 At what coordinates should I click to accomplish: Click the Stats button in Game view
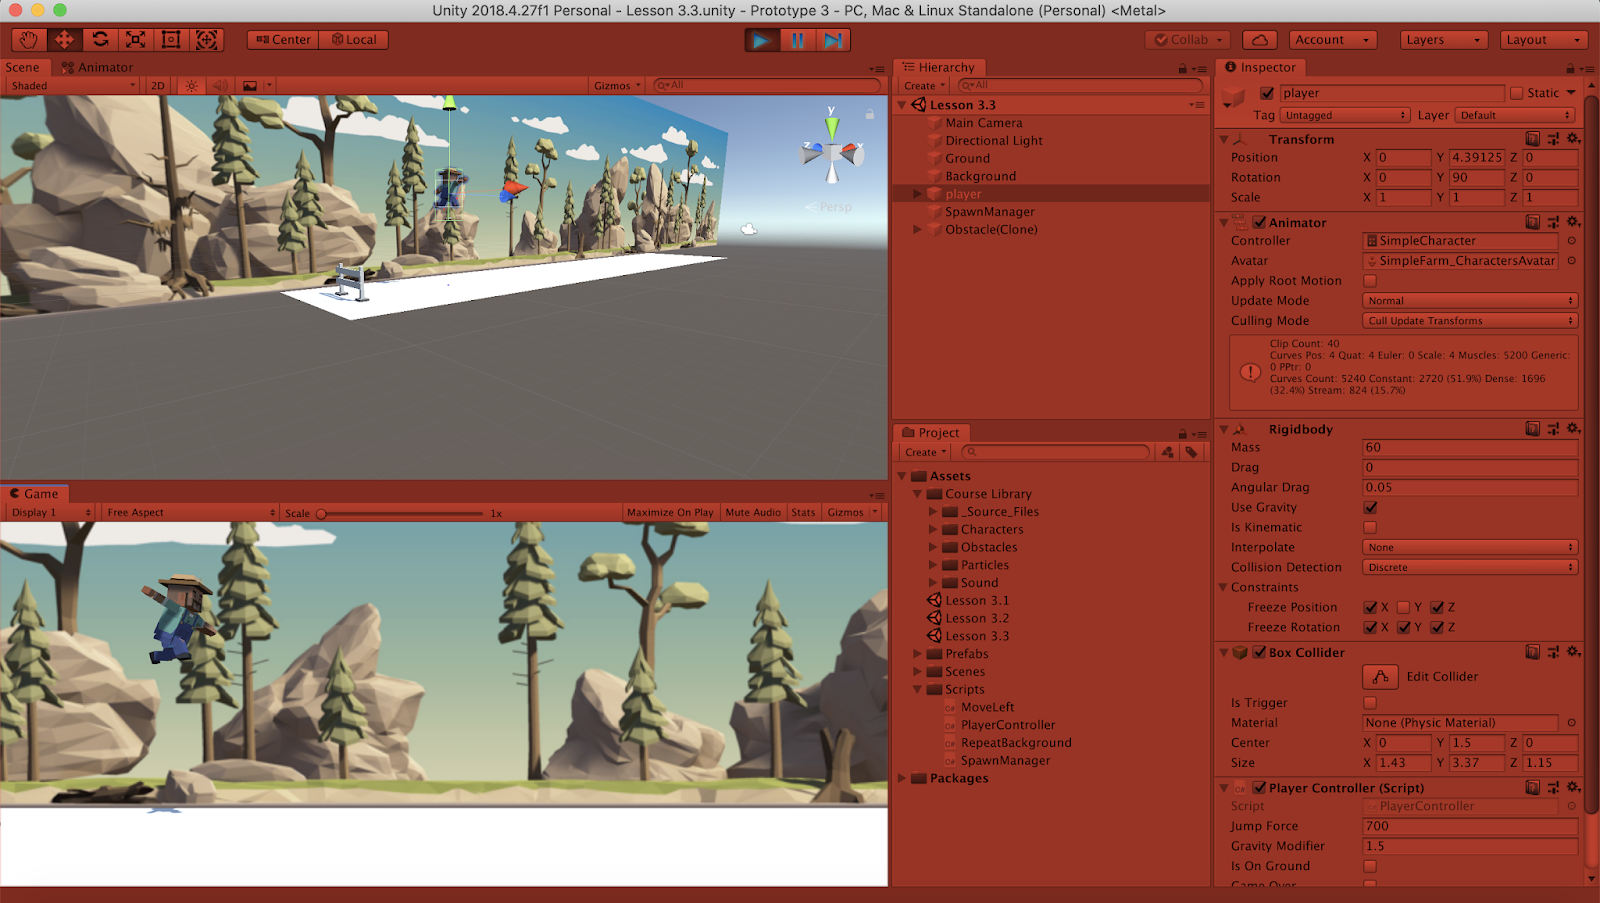click(x=803, y=512)
